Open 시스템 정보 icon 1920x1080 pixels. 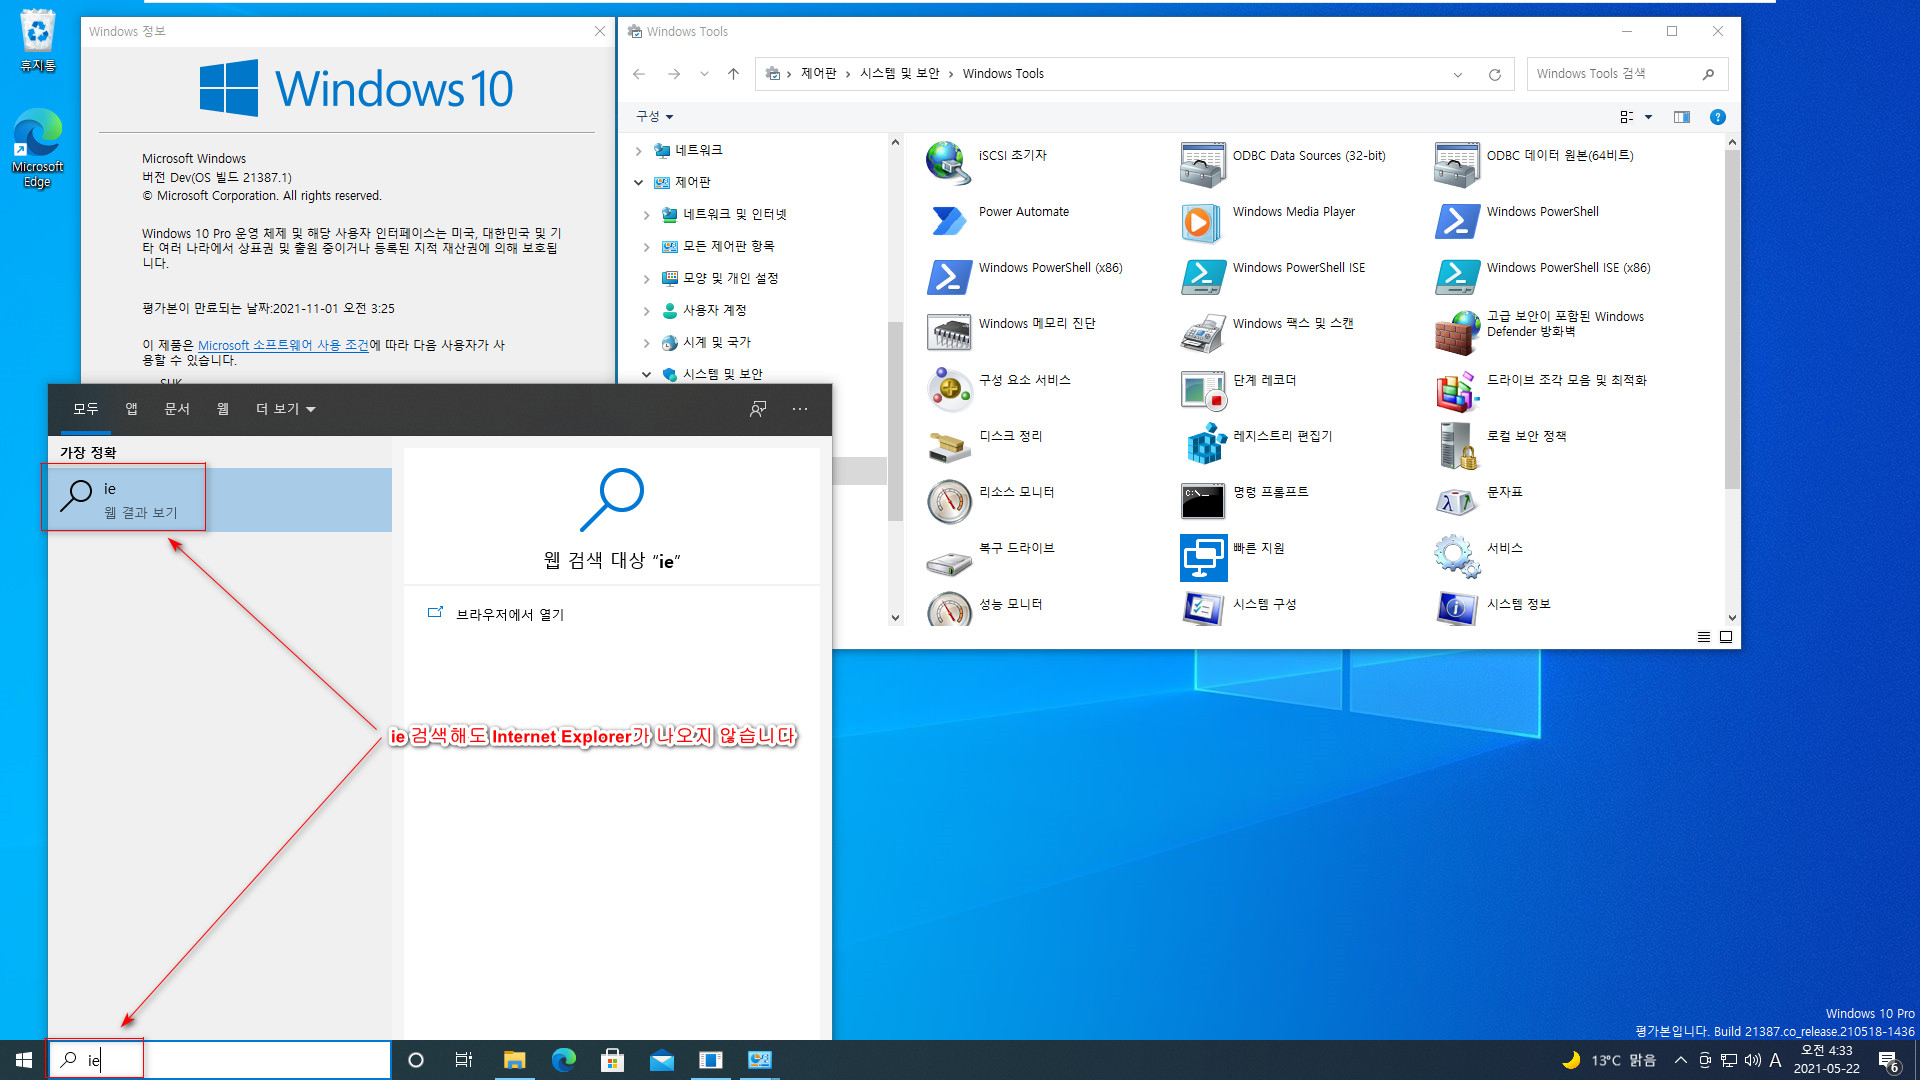(x=1456, y=607)
